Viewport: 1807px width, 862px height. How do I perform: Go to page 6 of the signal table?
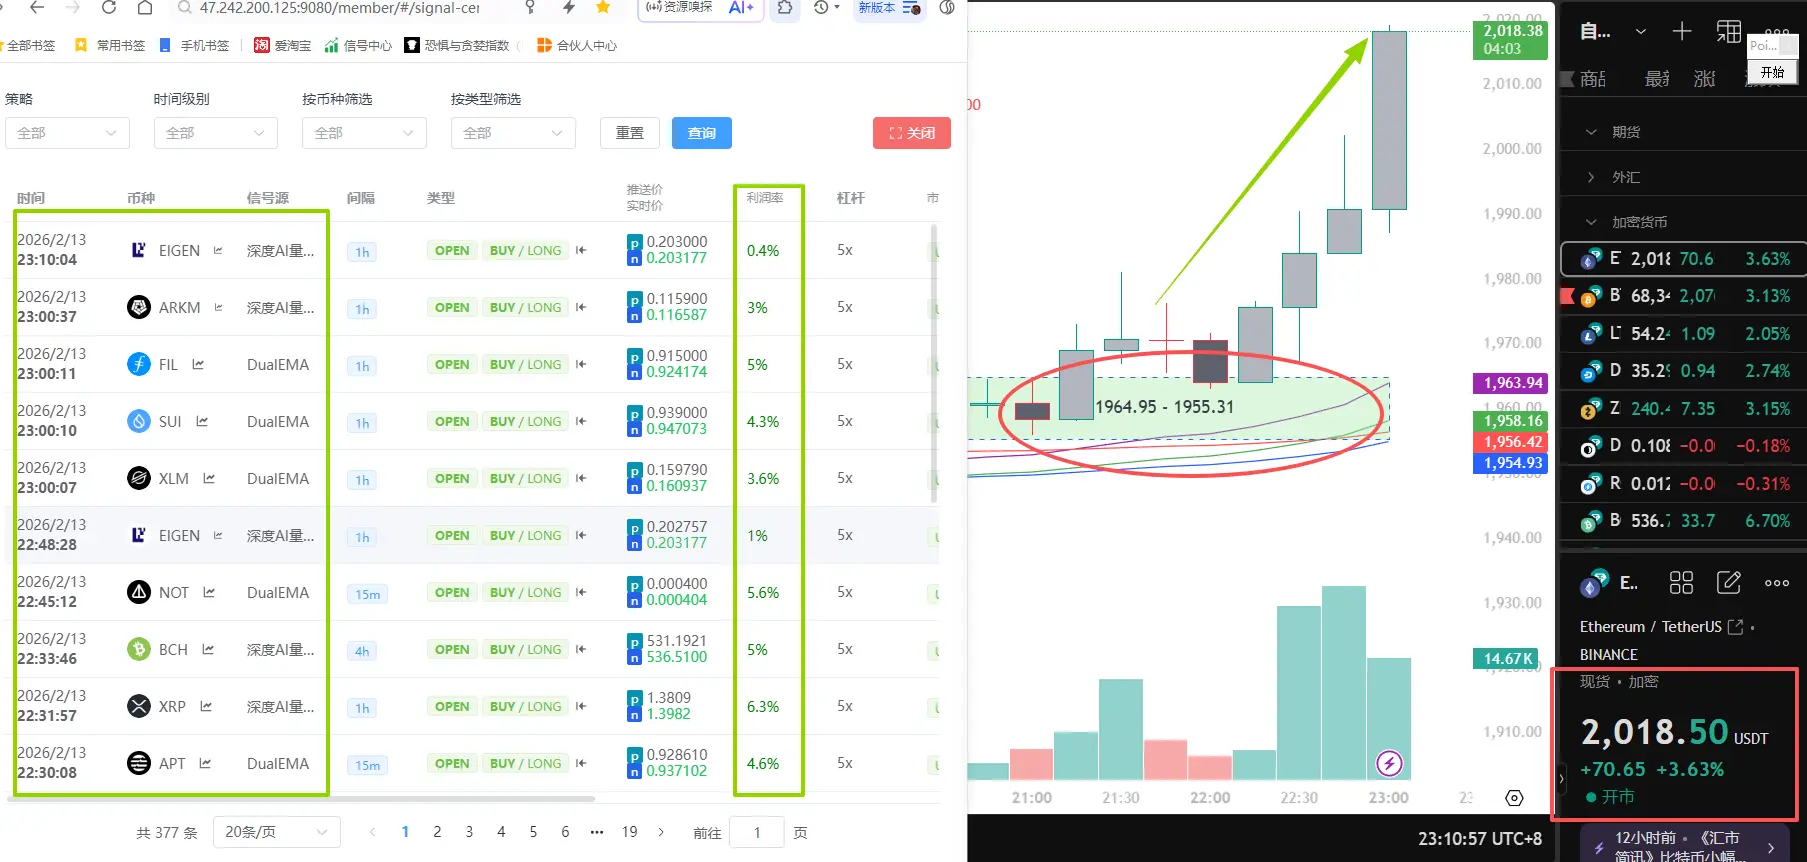click(x=565, y=832)
